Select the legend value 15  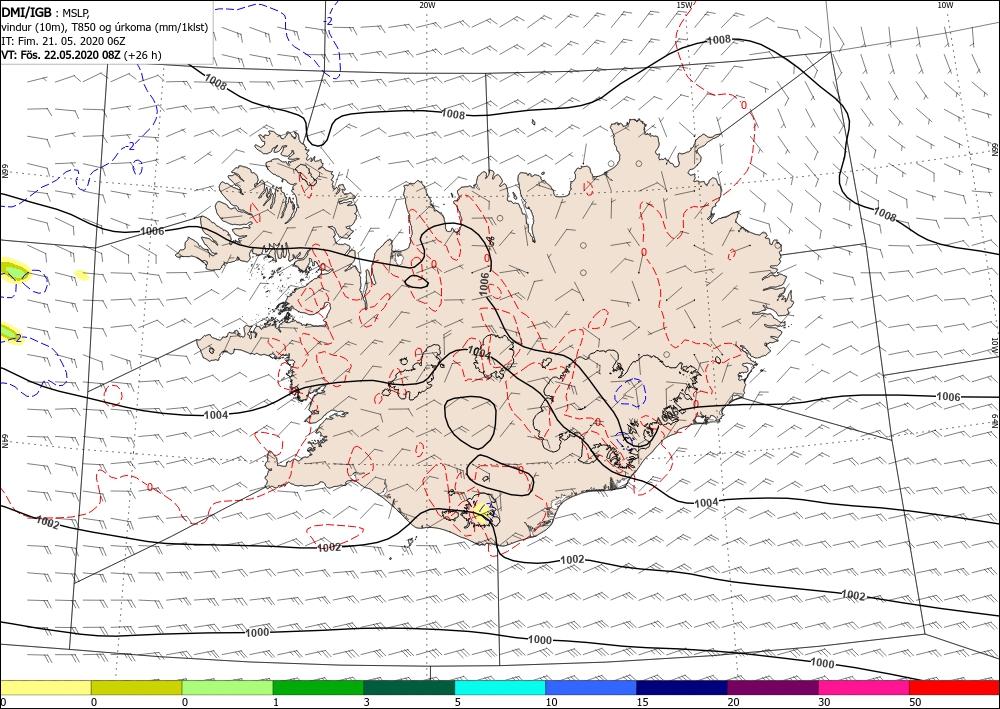tap(642, 702)
